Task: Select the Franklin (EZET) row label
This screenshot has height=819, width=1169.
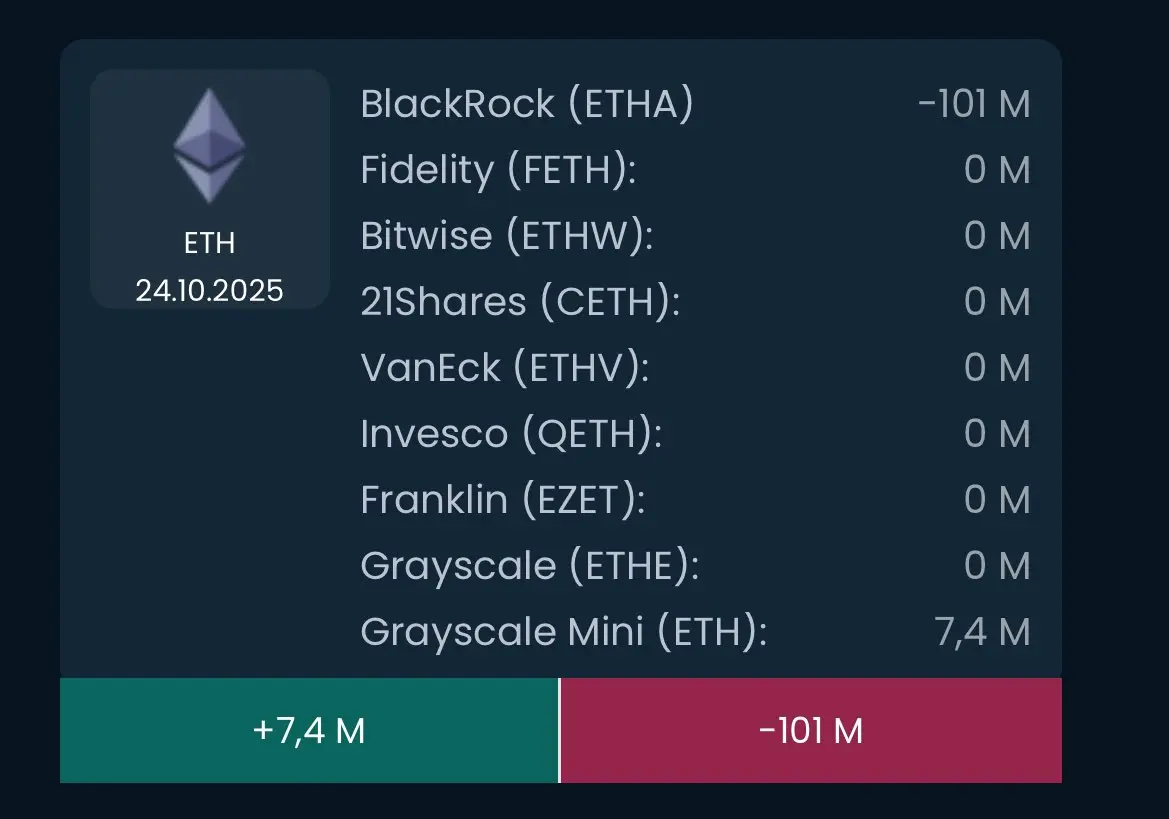Action: coord(502,500)
